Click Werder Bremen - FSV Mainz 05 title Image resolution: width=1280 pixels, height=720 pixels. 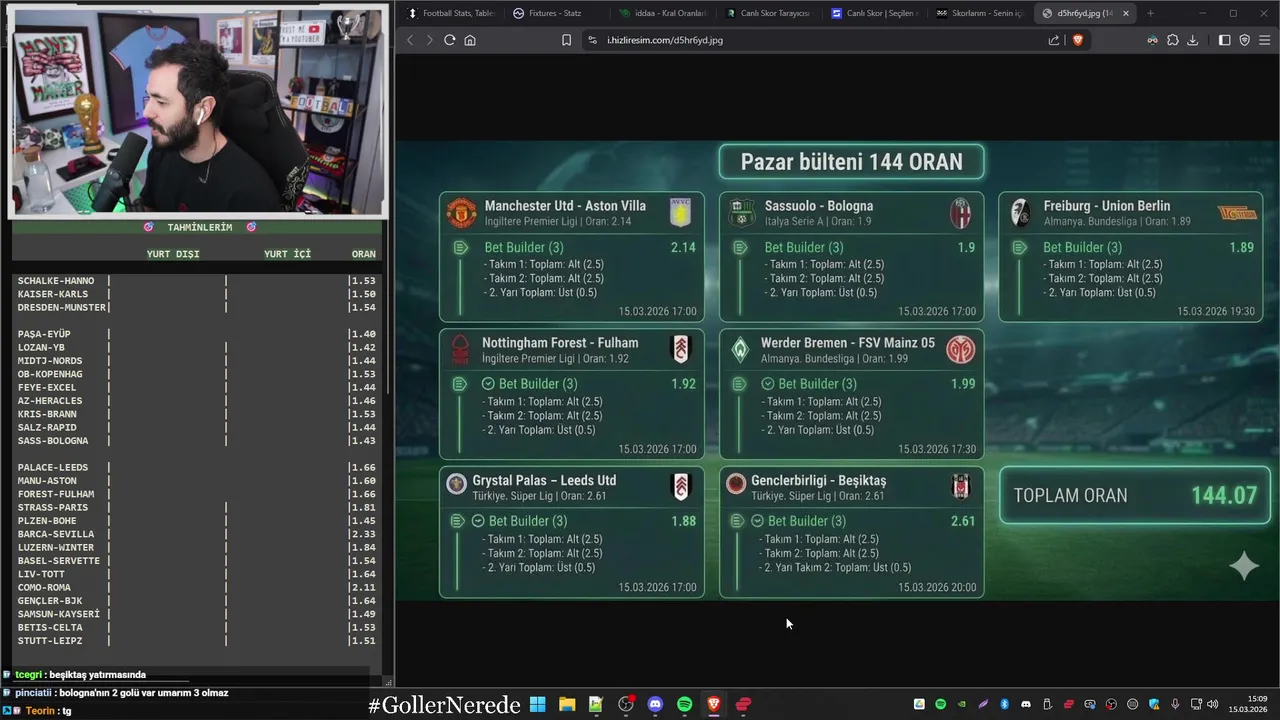848,342
